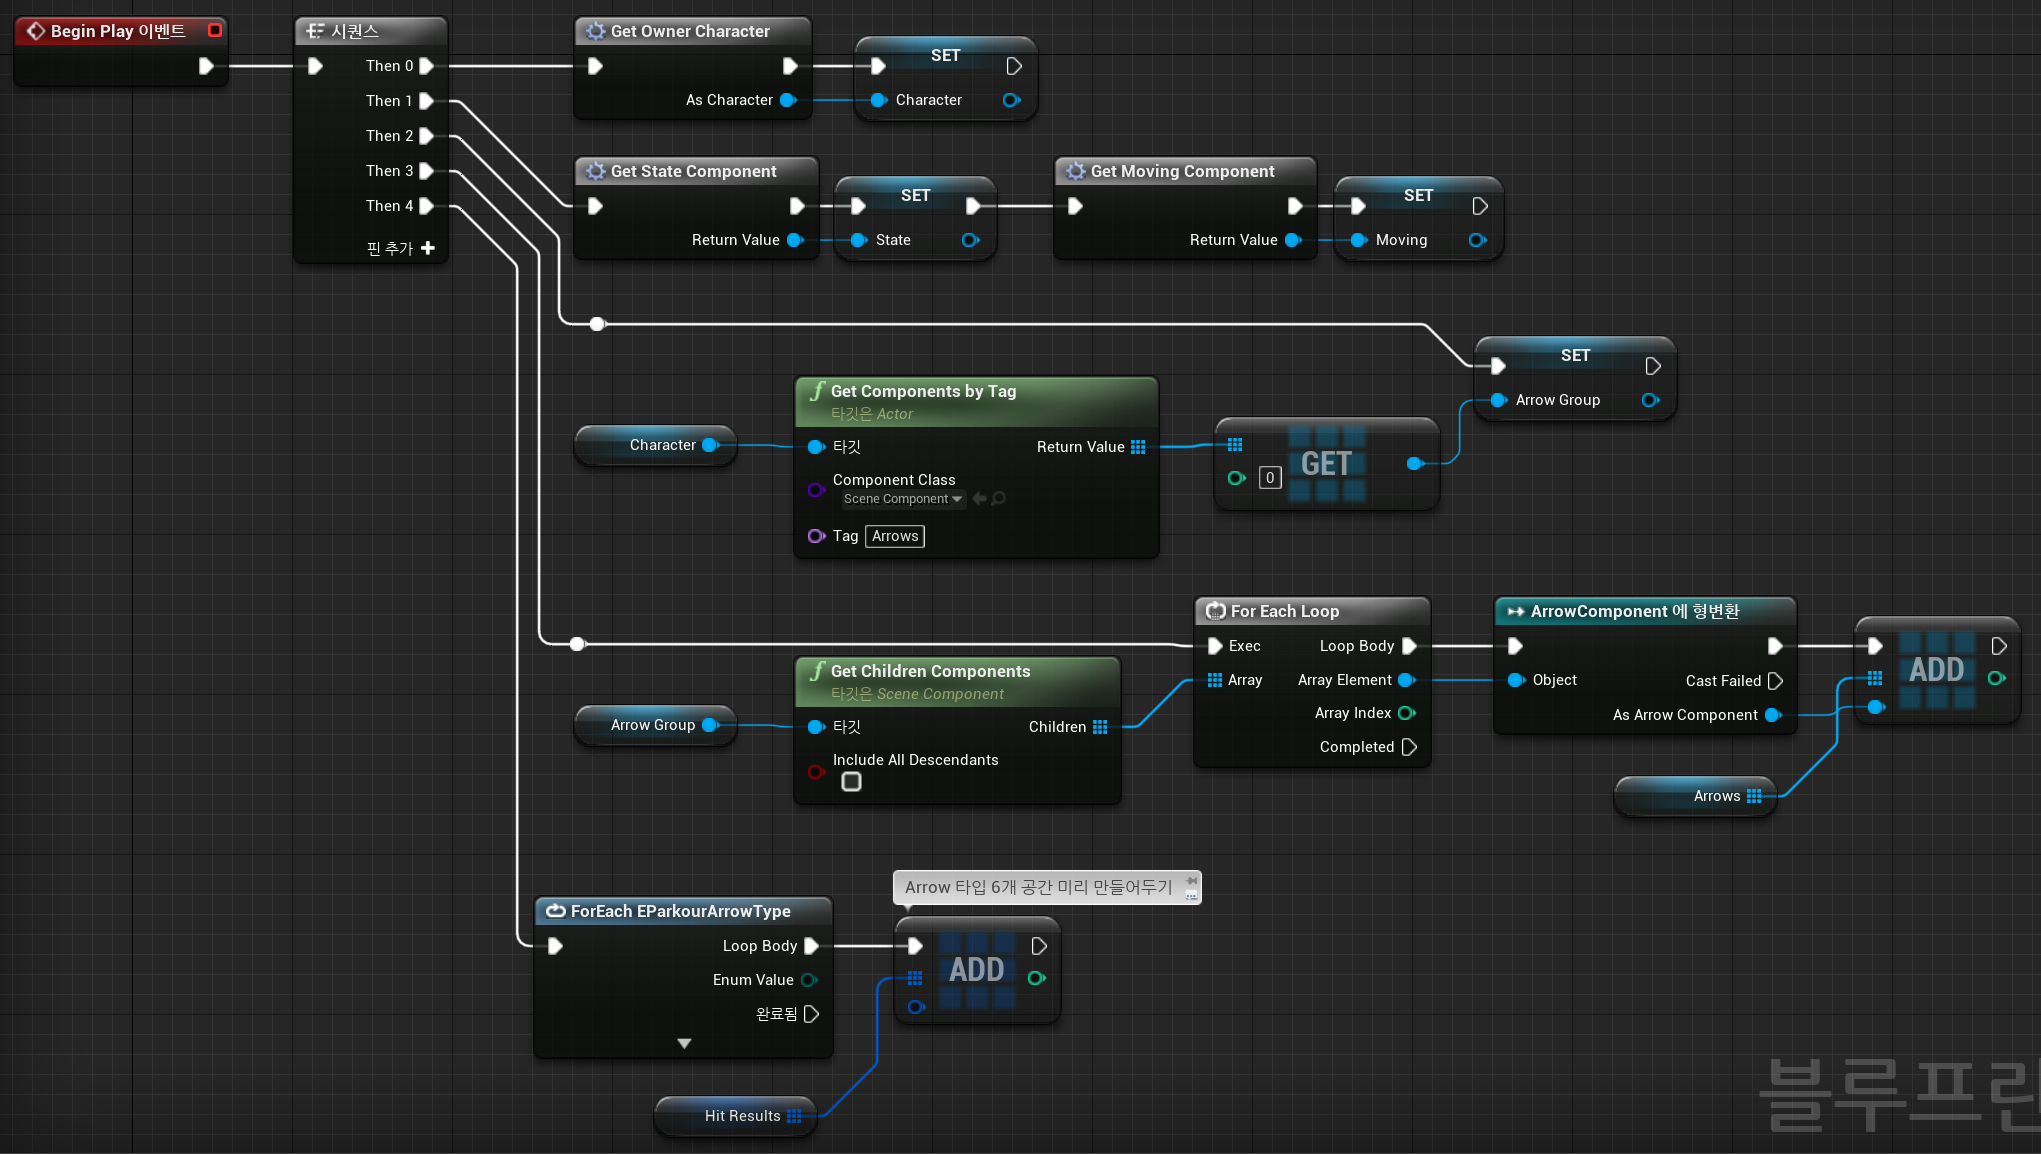Click the Return Value array pin of Get Components by Tag

pyautogui.click(x=1138, y=447)
